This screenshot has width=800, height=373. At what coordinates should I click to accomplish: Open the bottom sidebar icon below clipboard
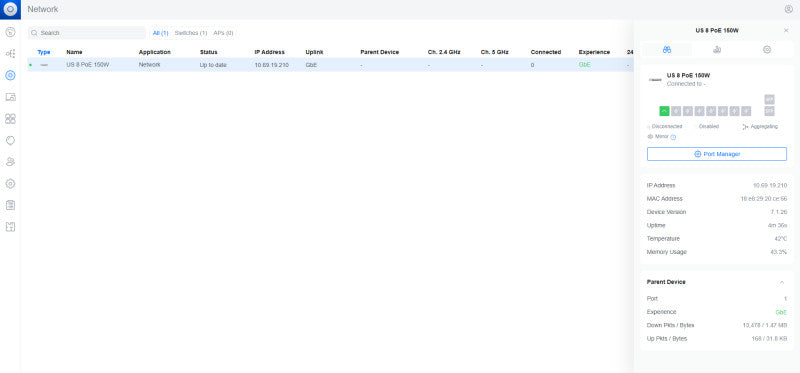coord(10,227)
